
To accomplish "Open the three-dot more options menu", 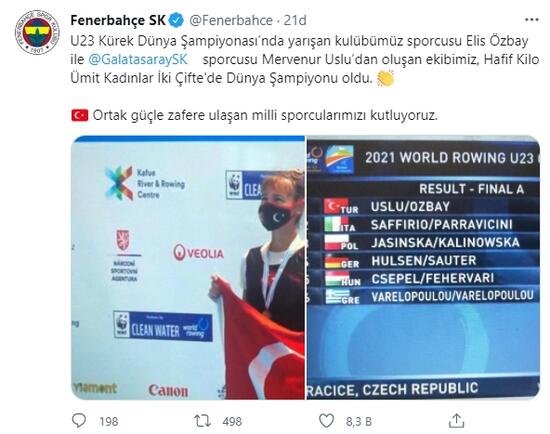I will point(532,20).
